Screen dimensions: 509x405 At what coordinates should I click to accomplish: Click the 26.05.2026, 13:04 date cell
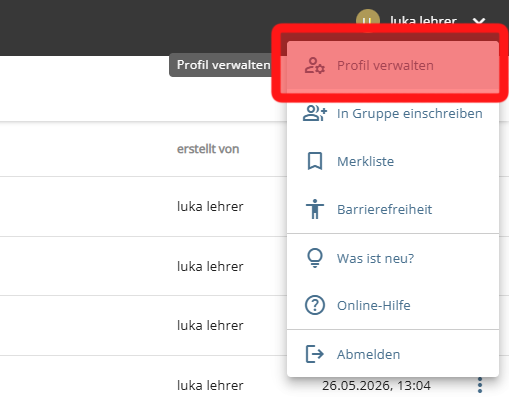pos(376,386)
